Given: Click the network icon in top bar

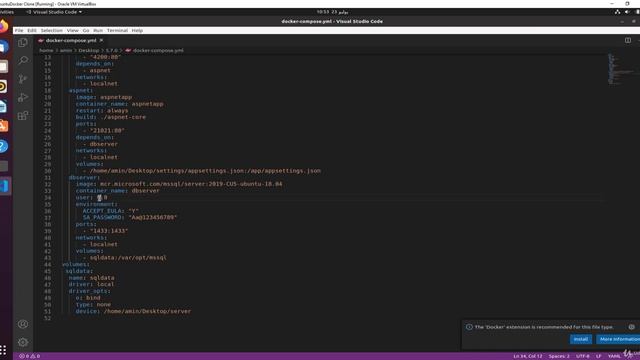Looking at the screenshot, I should (617, 12).
